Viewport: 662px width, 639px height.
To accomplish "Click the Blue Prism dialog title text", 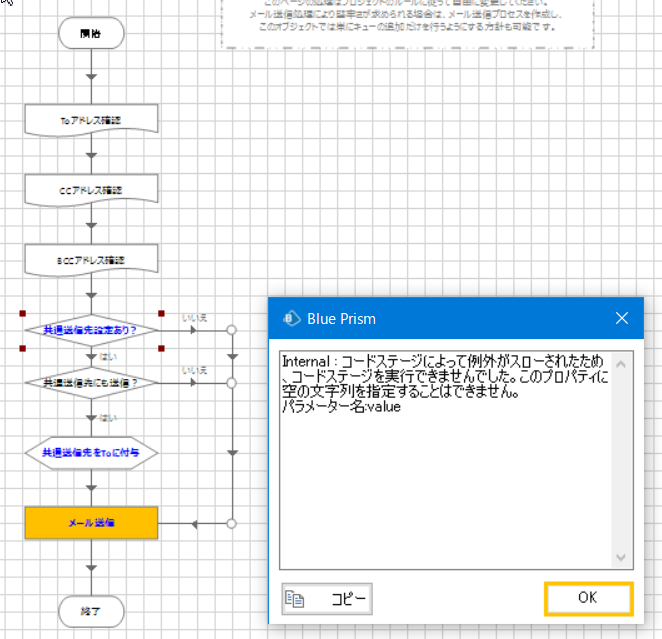I will (x=341, y=319).
